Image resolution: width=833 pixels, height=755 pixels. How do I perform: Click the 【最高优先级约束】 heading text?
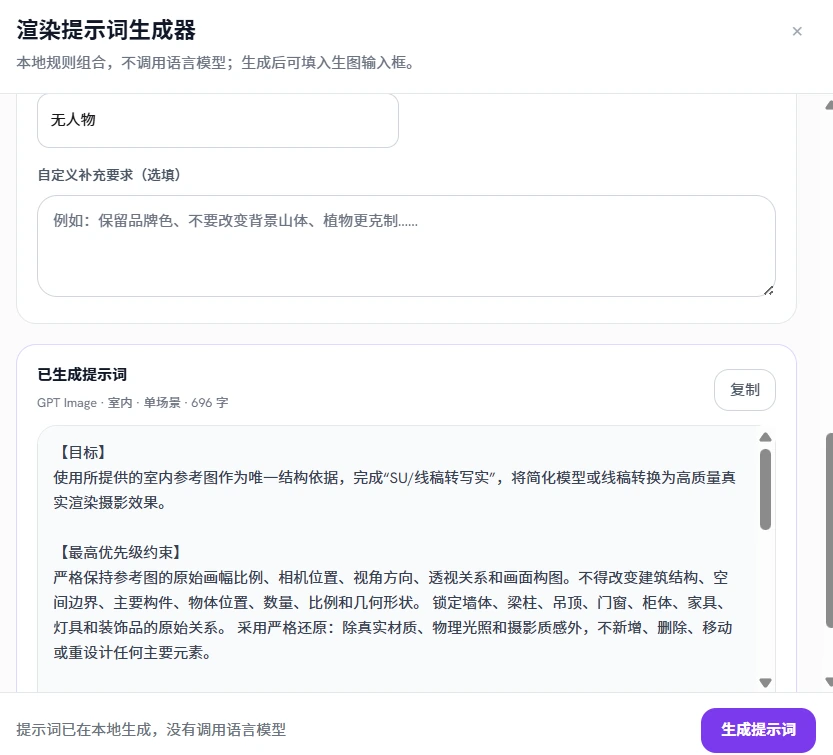120,553
